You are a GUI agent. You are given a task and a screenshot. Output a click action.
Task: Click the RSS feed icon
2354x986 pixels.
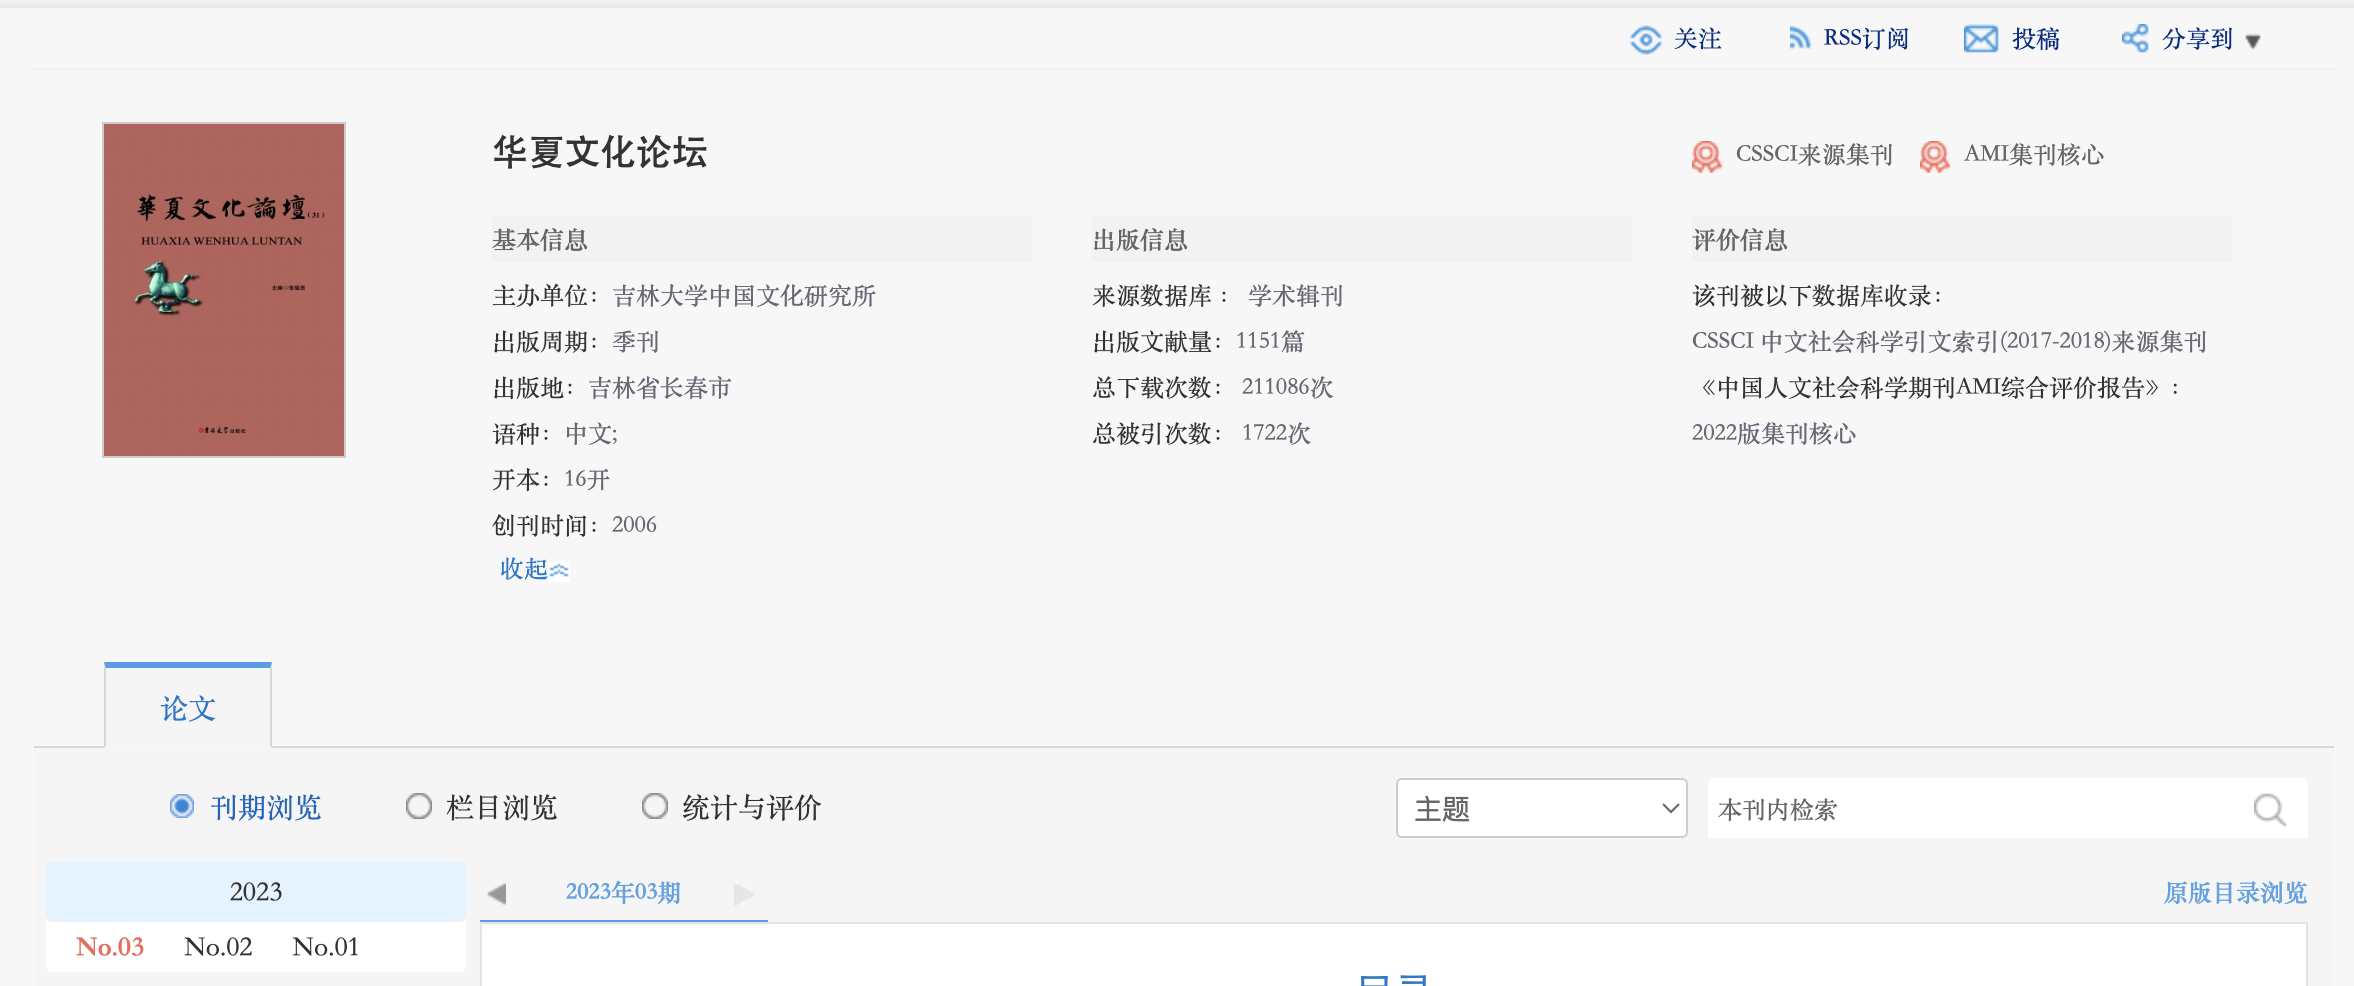[1799, 38]
